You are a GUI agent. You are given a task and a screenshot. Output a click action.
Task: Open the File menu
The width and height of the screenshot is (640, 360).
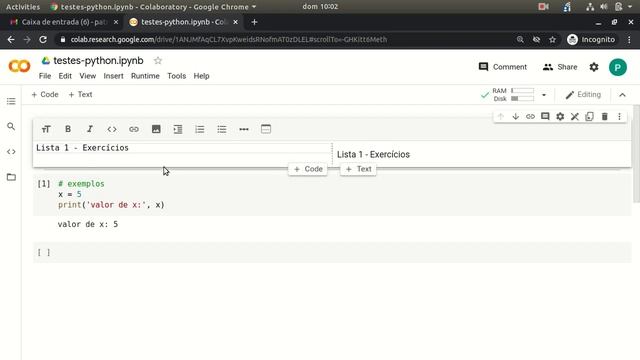[45, 76]
